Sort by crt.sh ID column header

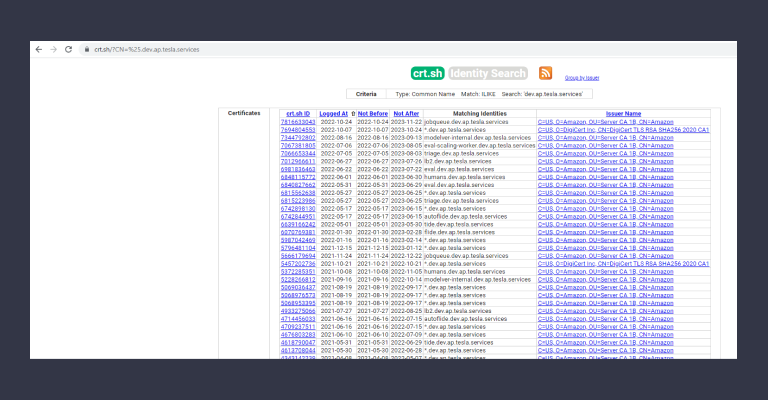click(298, 114)
